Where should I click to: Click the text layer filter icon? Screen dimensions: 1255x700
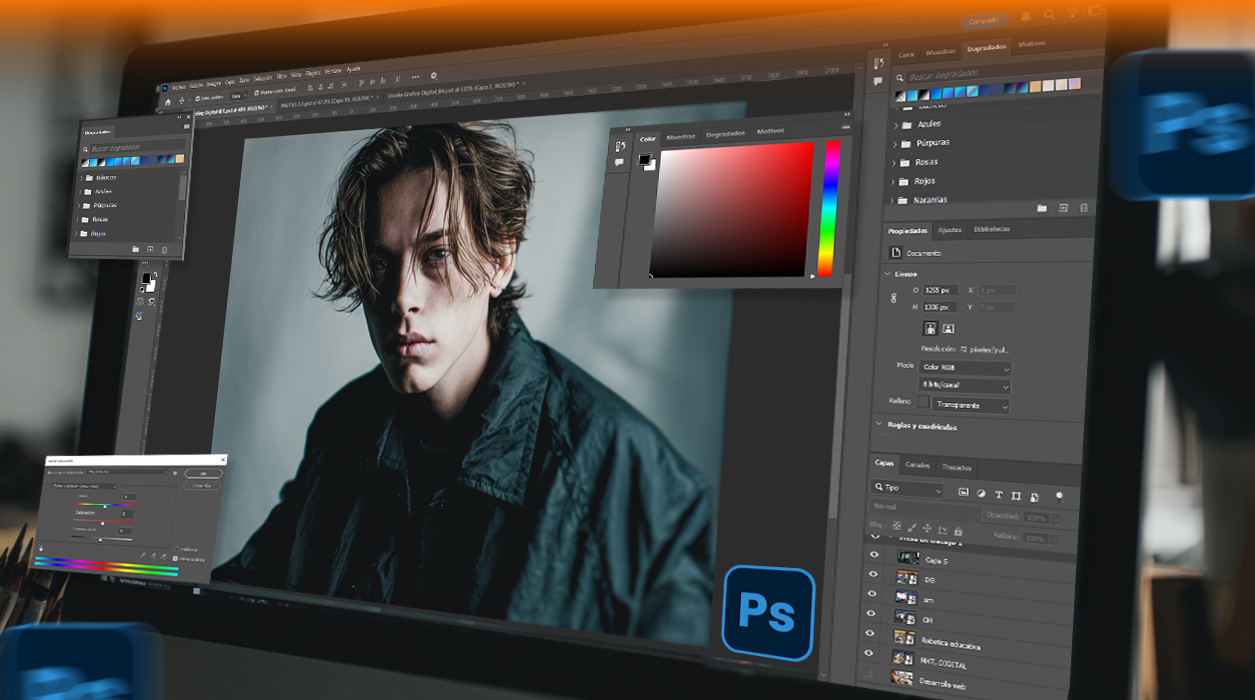point(998,494)
